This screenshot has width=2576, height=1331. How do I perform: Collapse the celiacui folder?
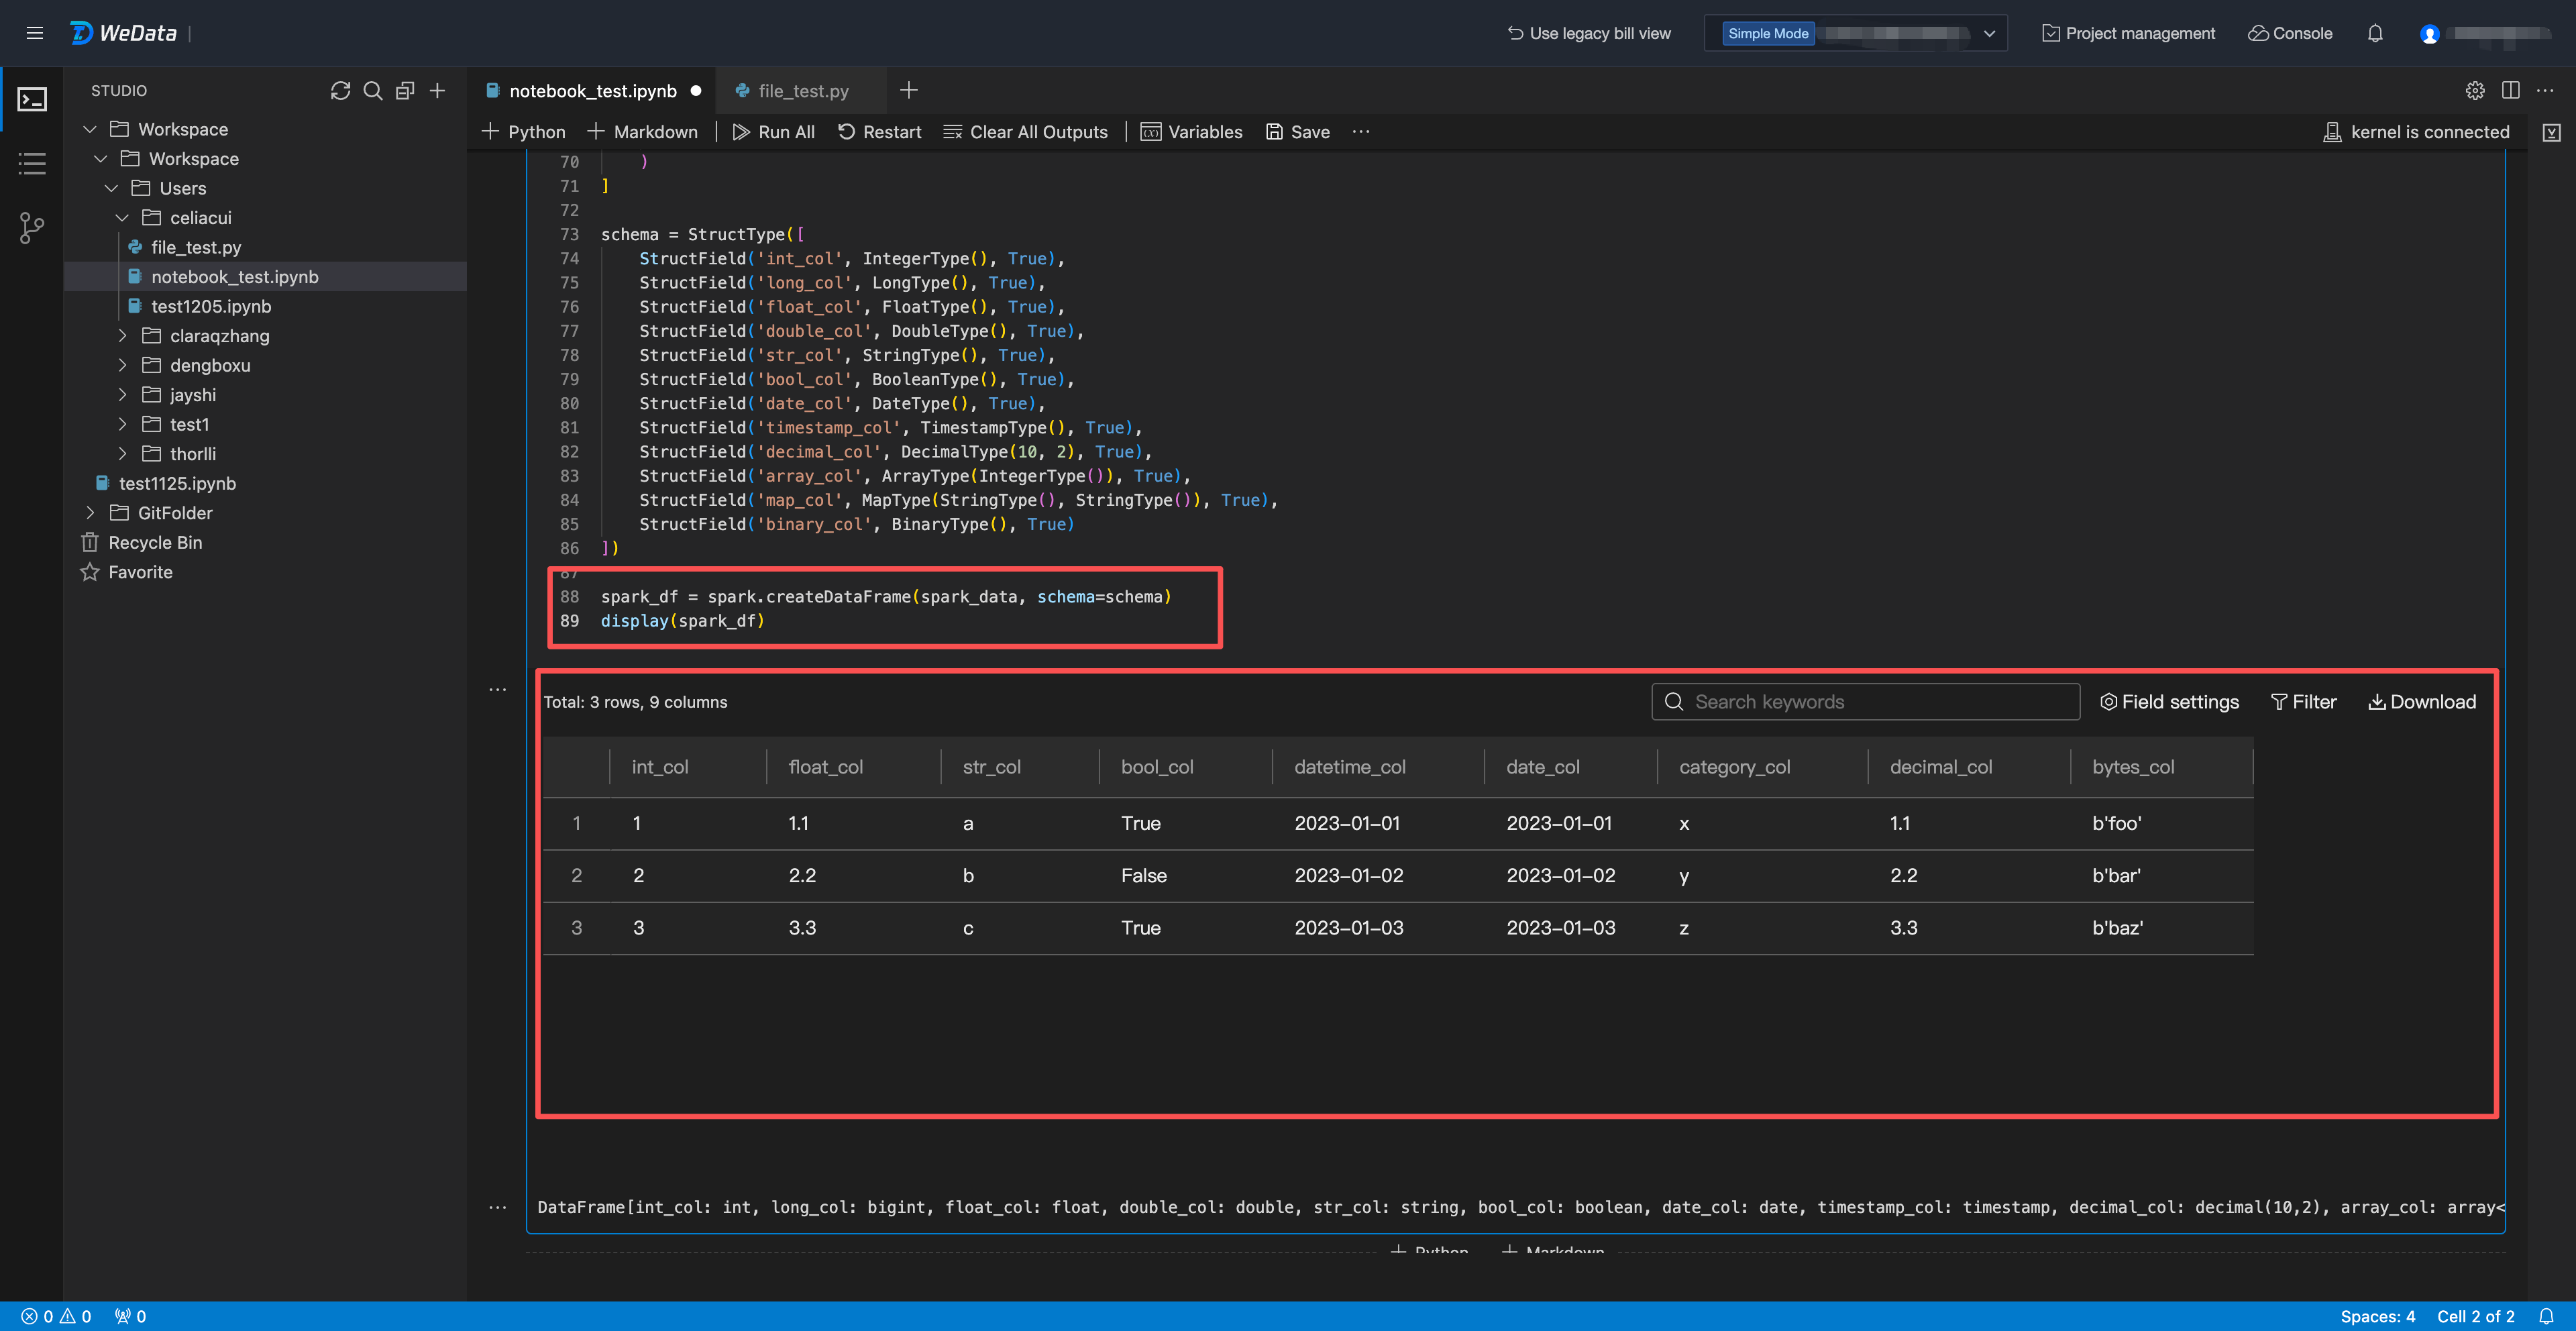[122, 218]
